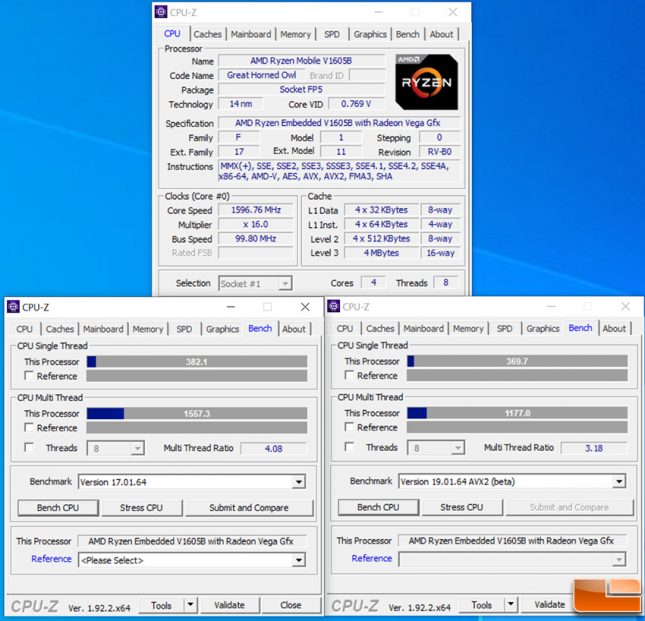Image resolution: width=645 pixels, height=621 pixels.
Task: Toggle Threads checkbox in Version 17 bench window
Action: 29,447
